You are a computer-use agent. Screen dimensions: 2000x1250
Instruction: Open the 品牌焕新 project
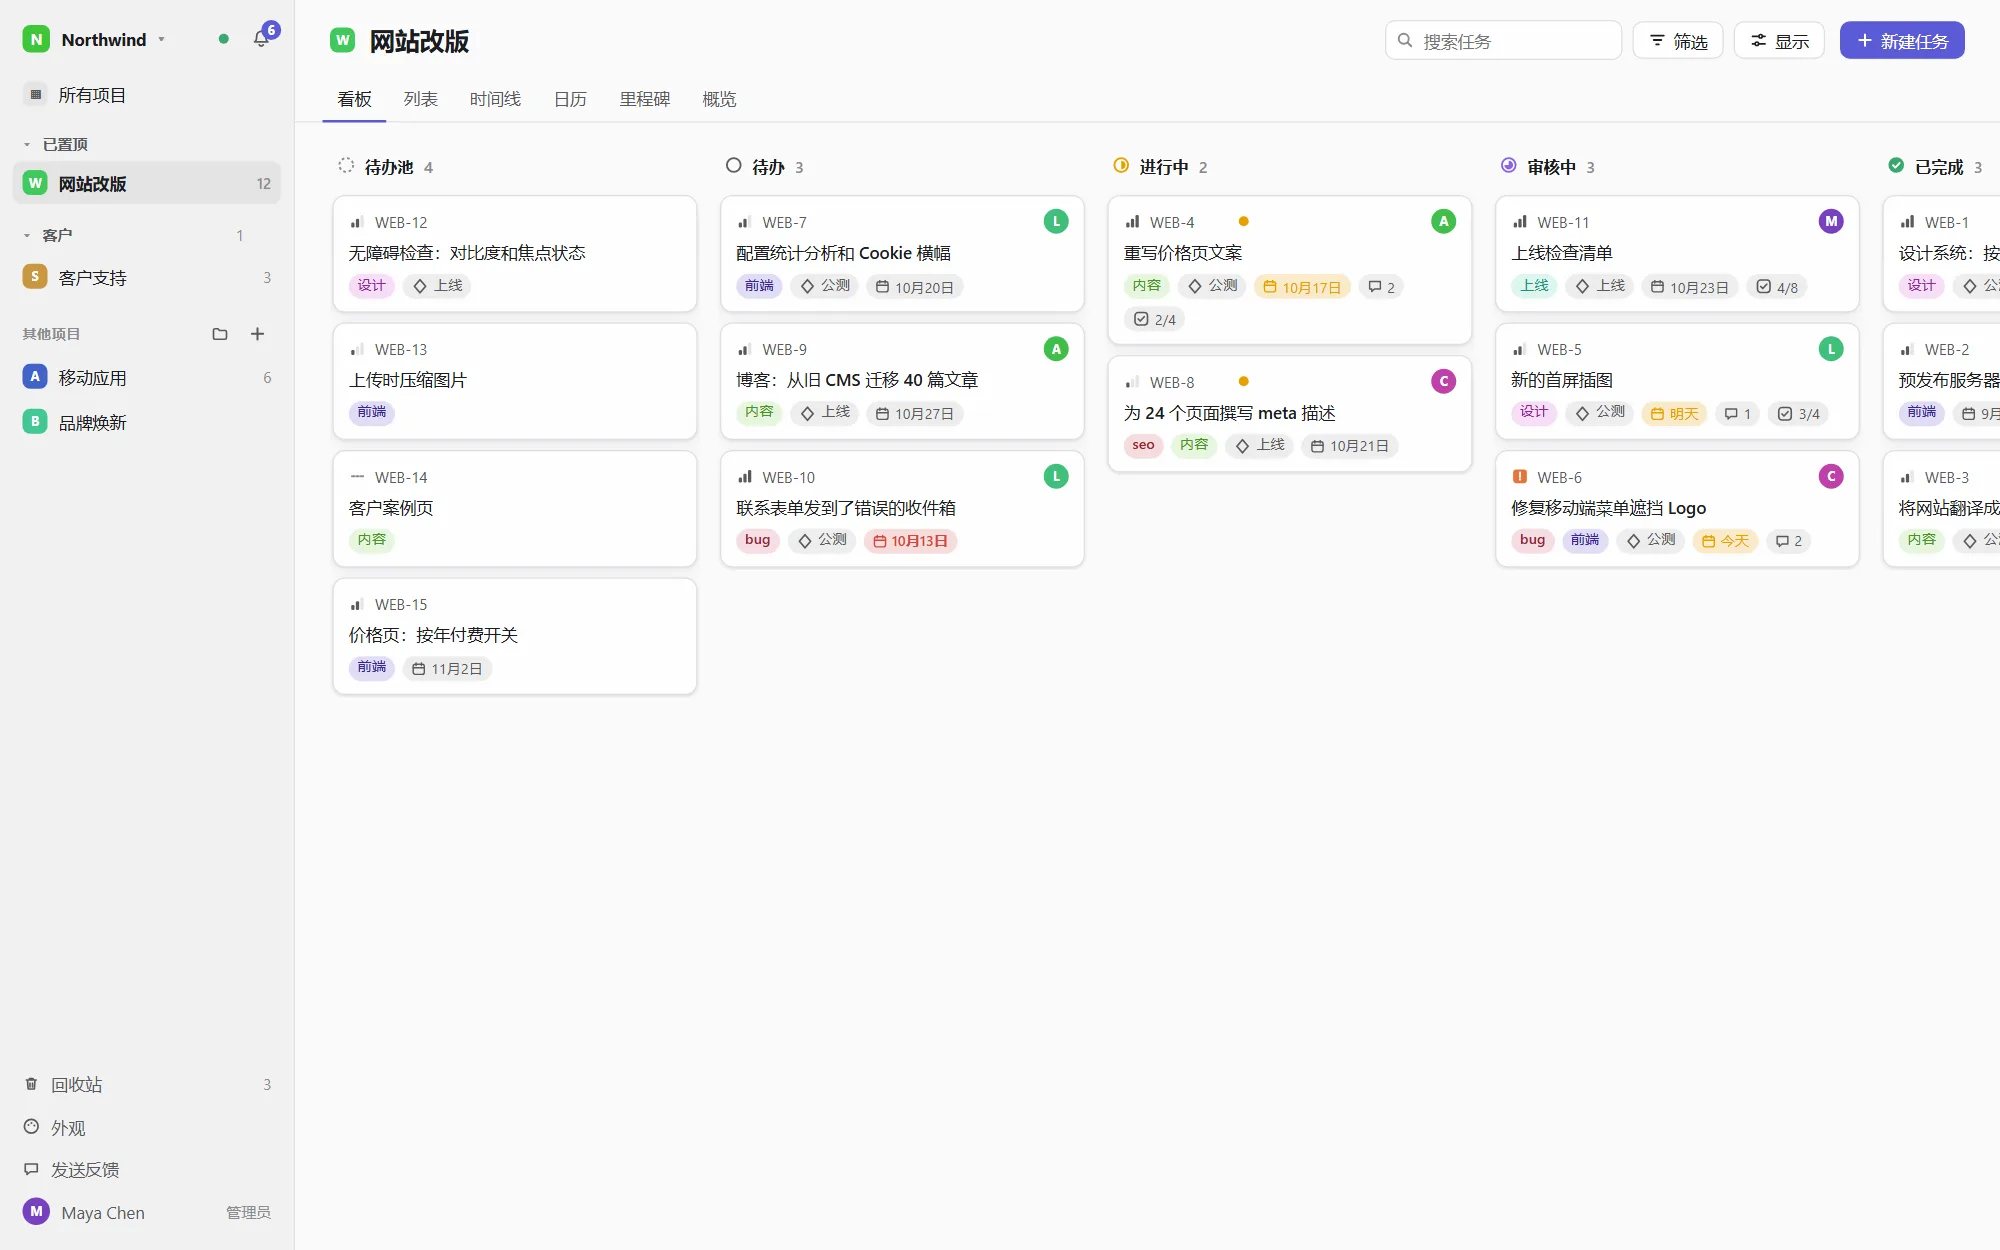pos(147,423)
